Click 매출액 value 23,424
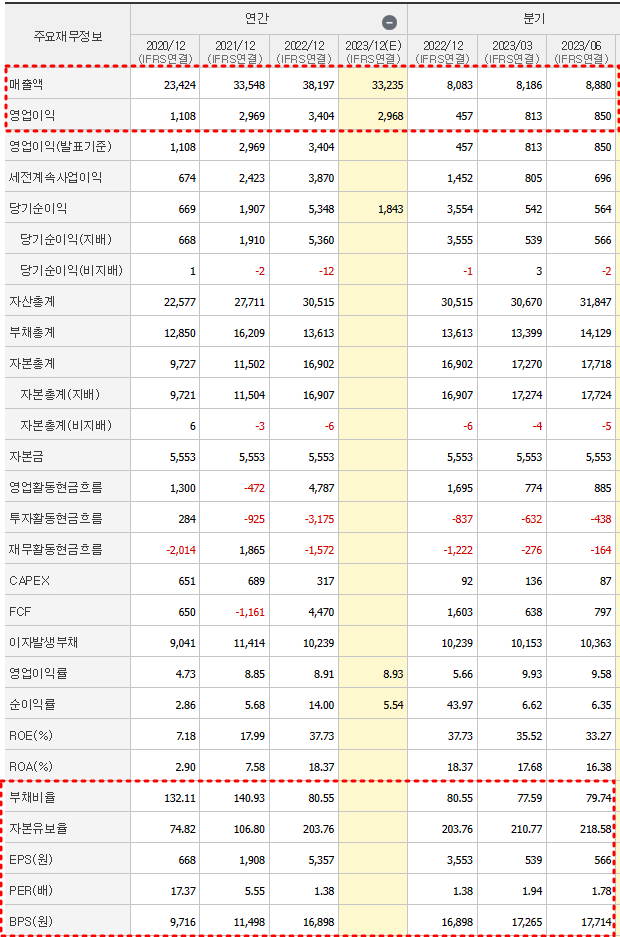The width and height of the screenshot is (620, 937). click(180, 85)
